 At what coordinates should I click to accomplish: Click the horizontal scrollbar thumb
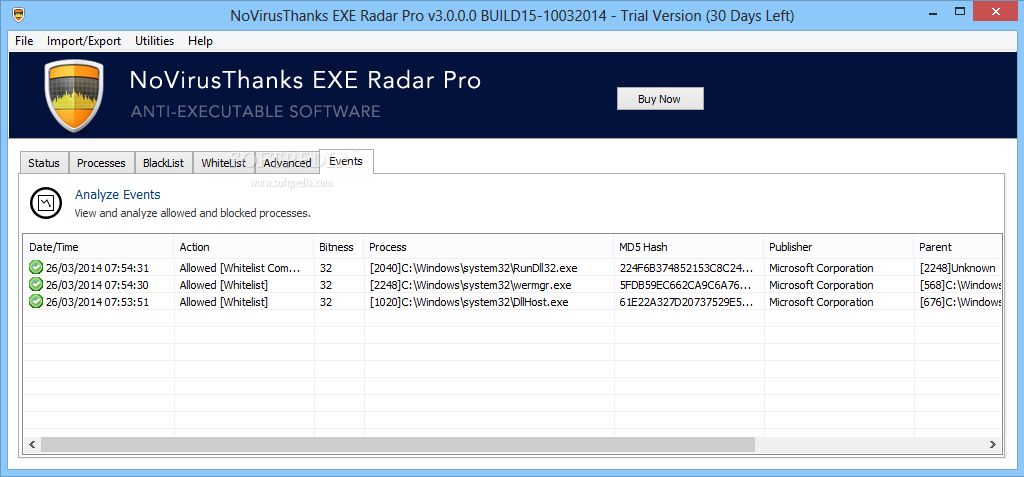[x=398, y=444]
